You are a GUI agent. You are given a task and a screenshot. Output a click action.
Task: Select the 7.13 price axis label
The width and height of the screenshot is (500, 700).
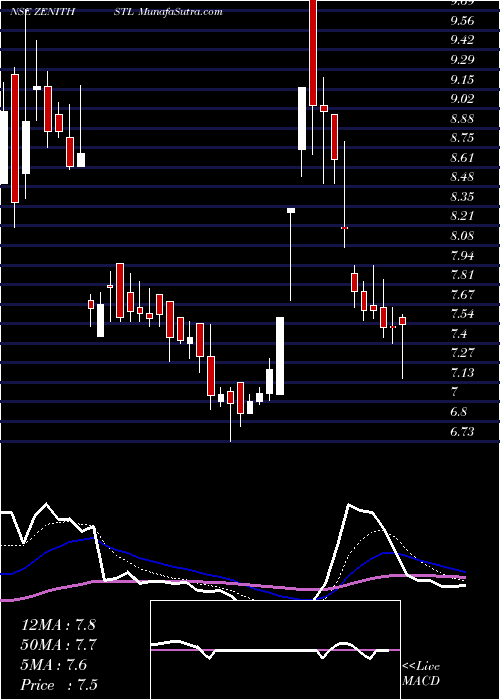462,372
